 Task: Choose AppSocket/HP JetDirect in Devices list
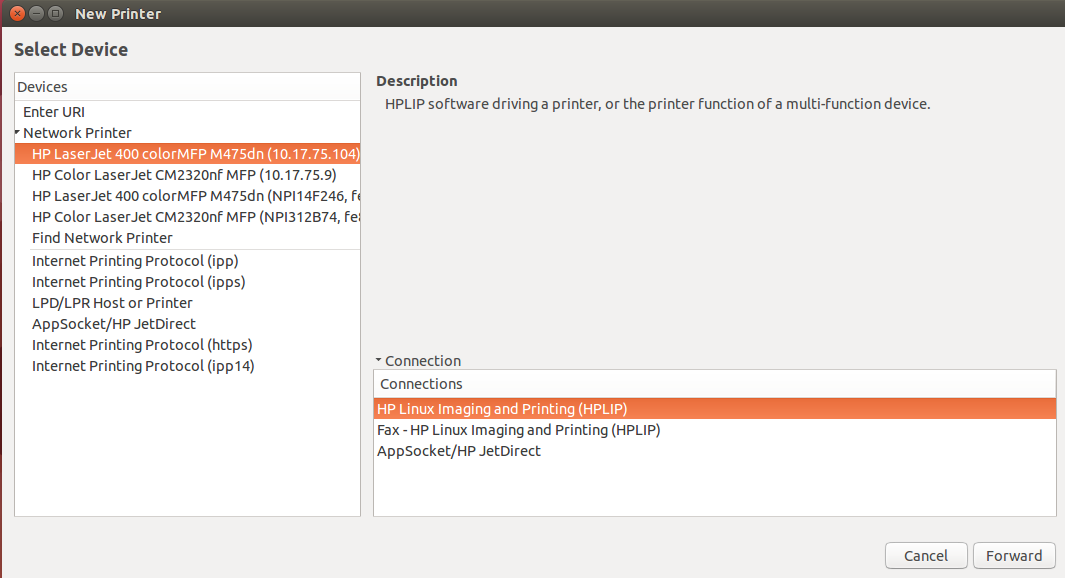(x=113, y=323)
